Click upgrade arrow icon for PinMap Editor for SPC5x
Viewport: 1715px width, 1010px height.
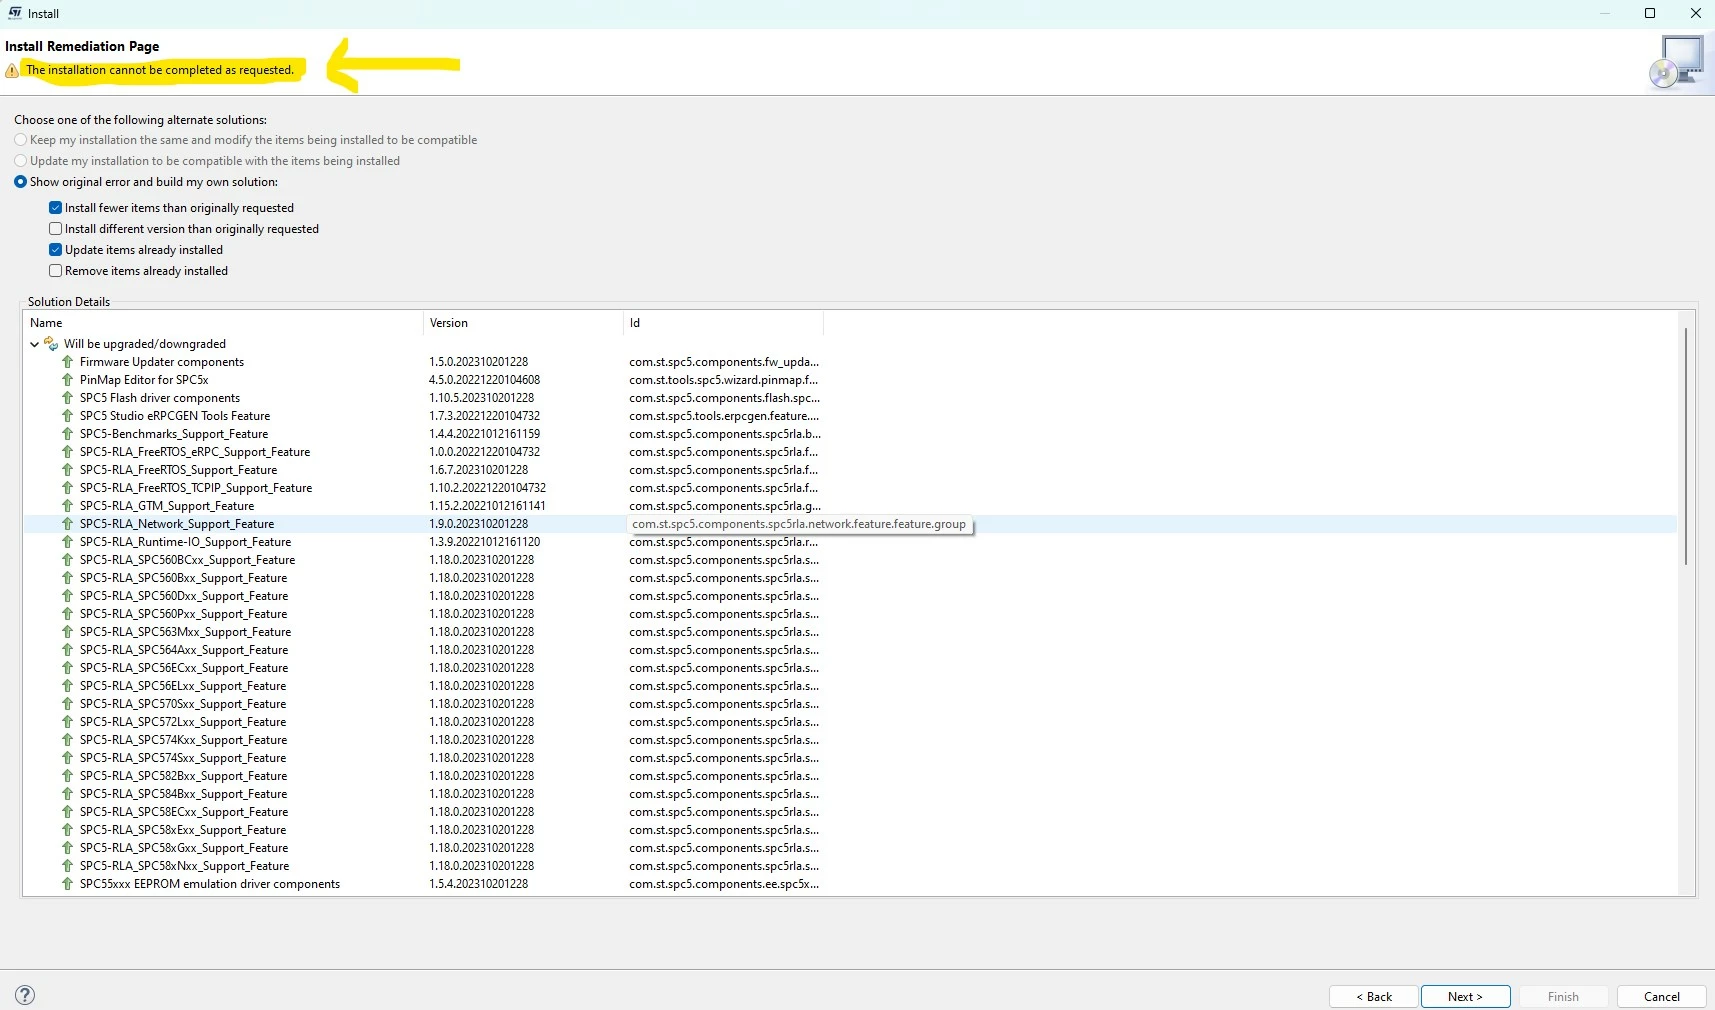[x=68, y=380]
